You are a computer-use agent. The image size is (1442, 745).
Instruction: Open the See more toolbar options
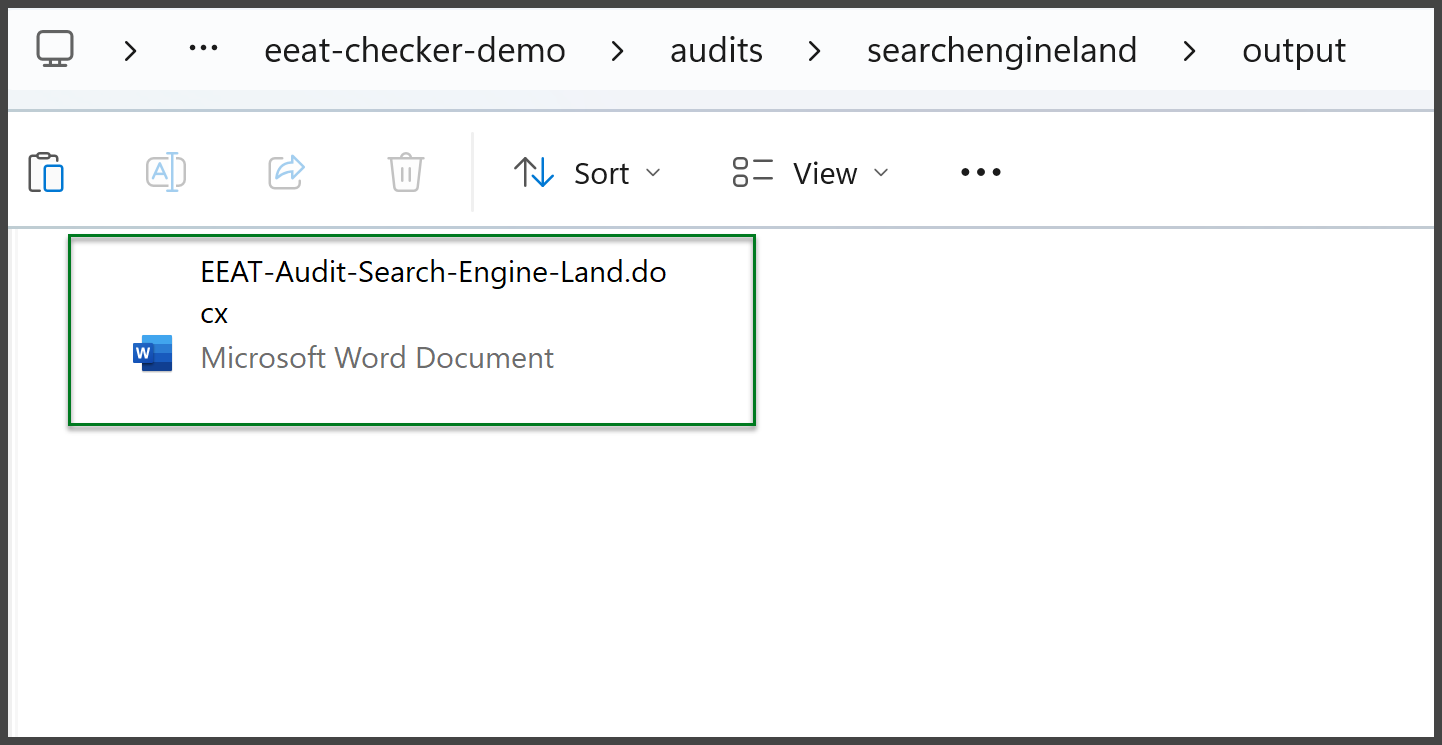pyautogui.click(x=981, y=173)
